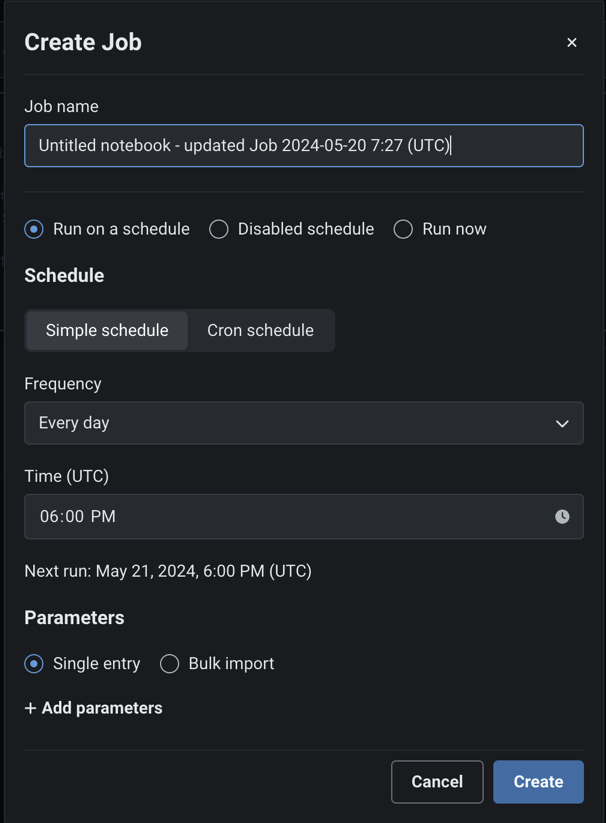This screenshot has height=823, width=606.
Task: Click the minutes value in Time field
Action: pyautogui.click(x=73, y=517)
